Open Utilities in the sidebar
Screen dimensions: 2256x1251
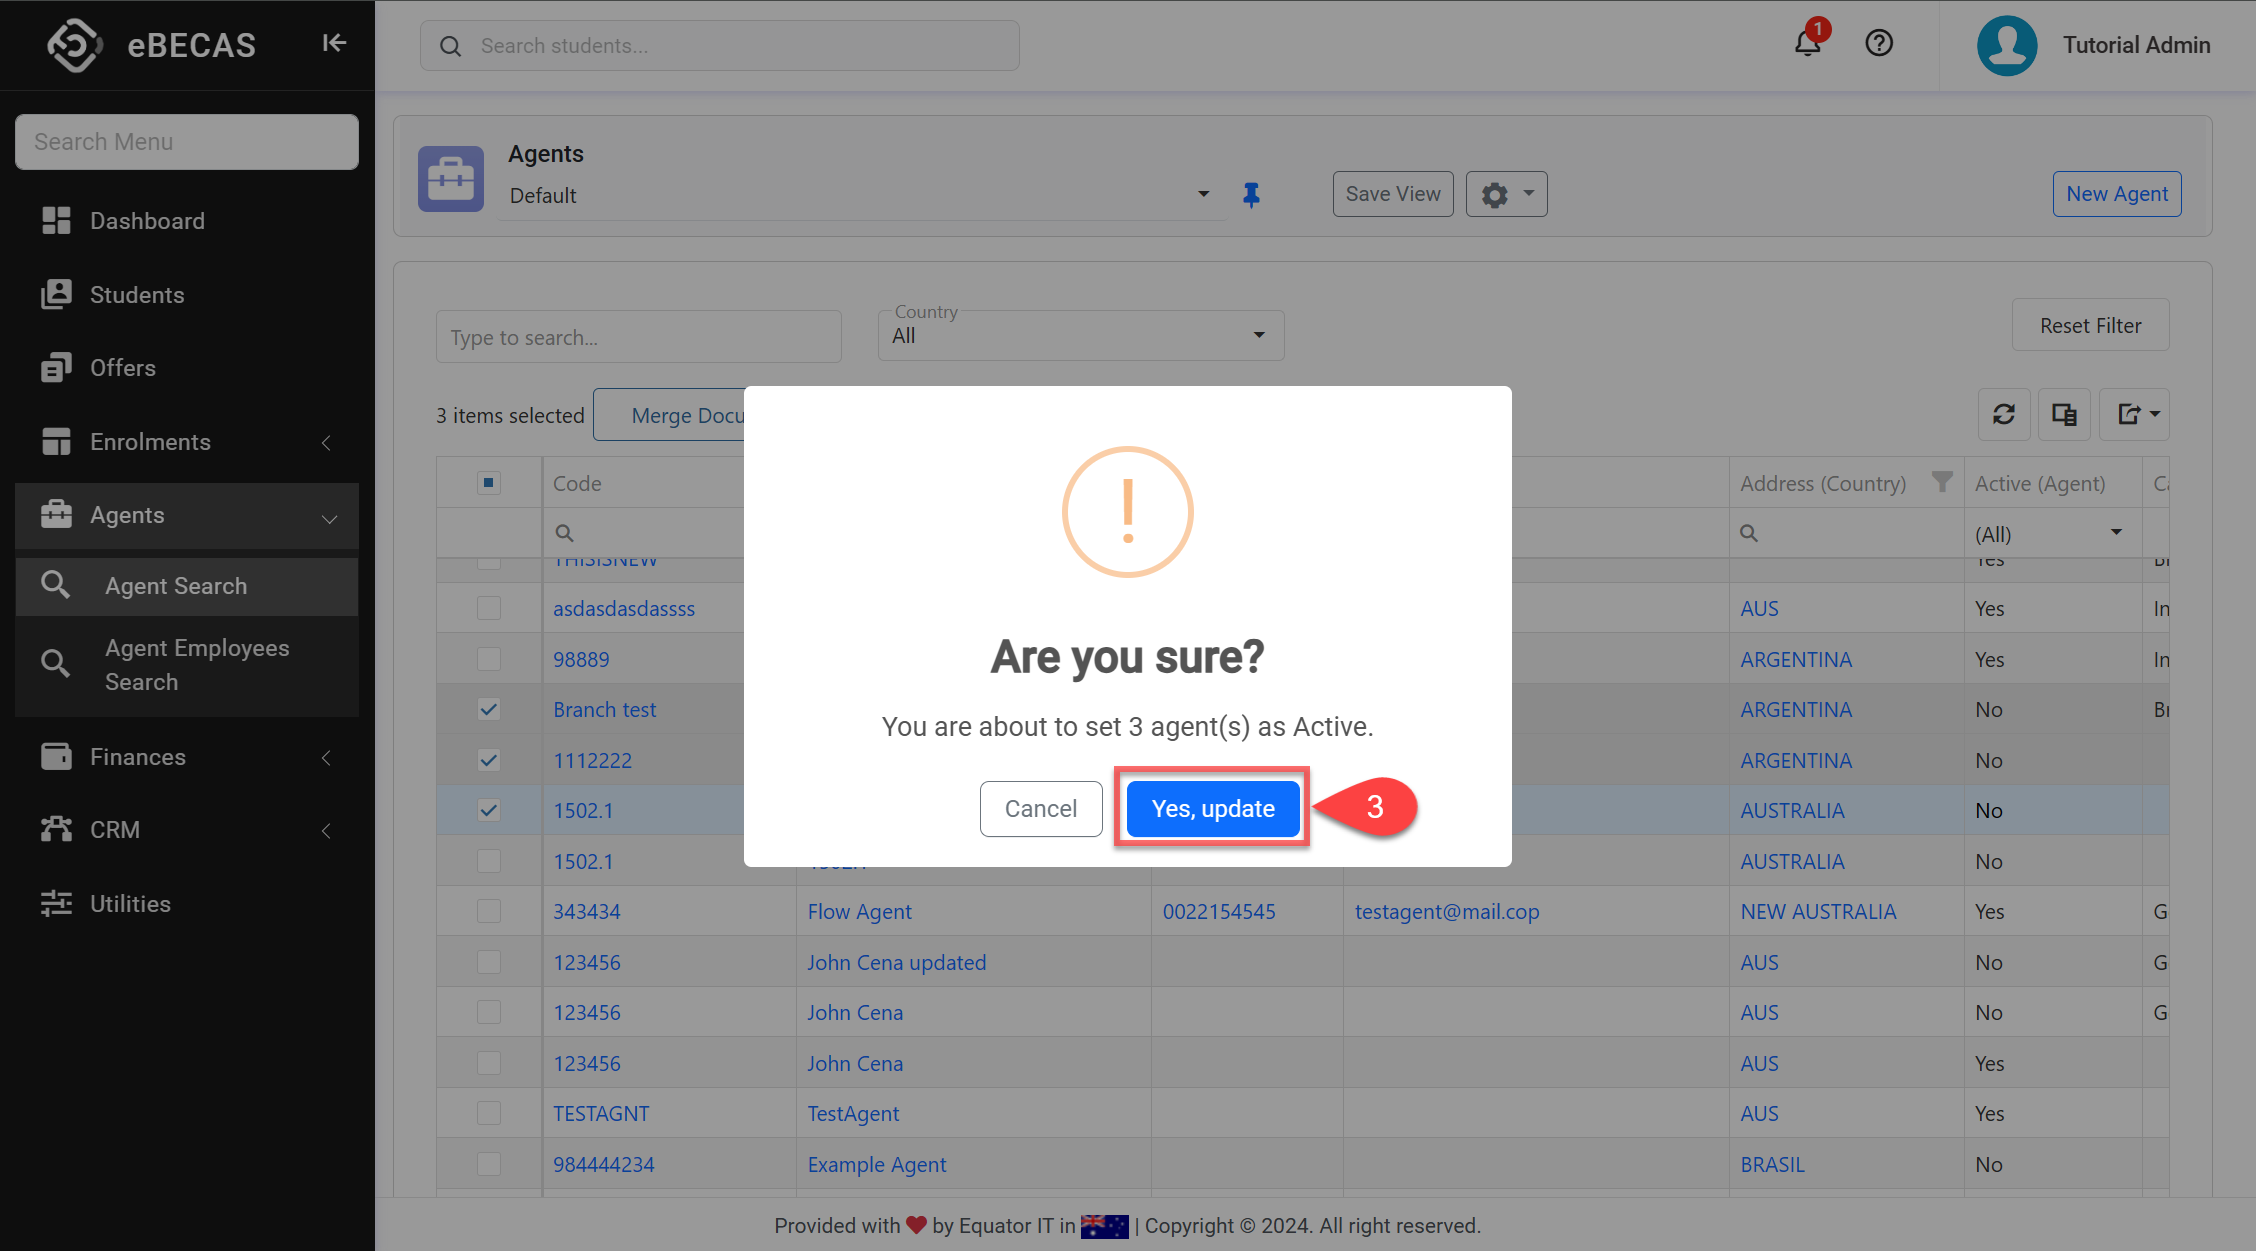click(x=187, y=904)
